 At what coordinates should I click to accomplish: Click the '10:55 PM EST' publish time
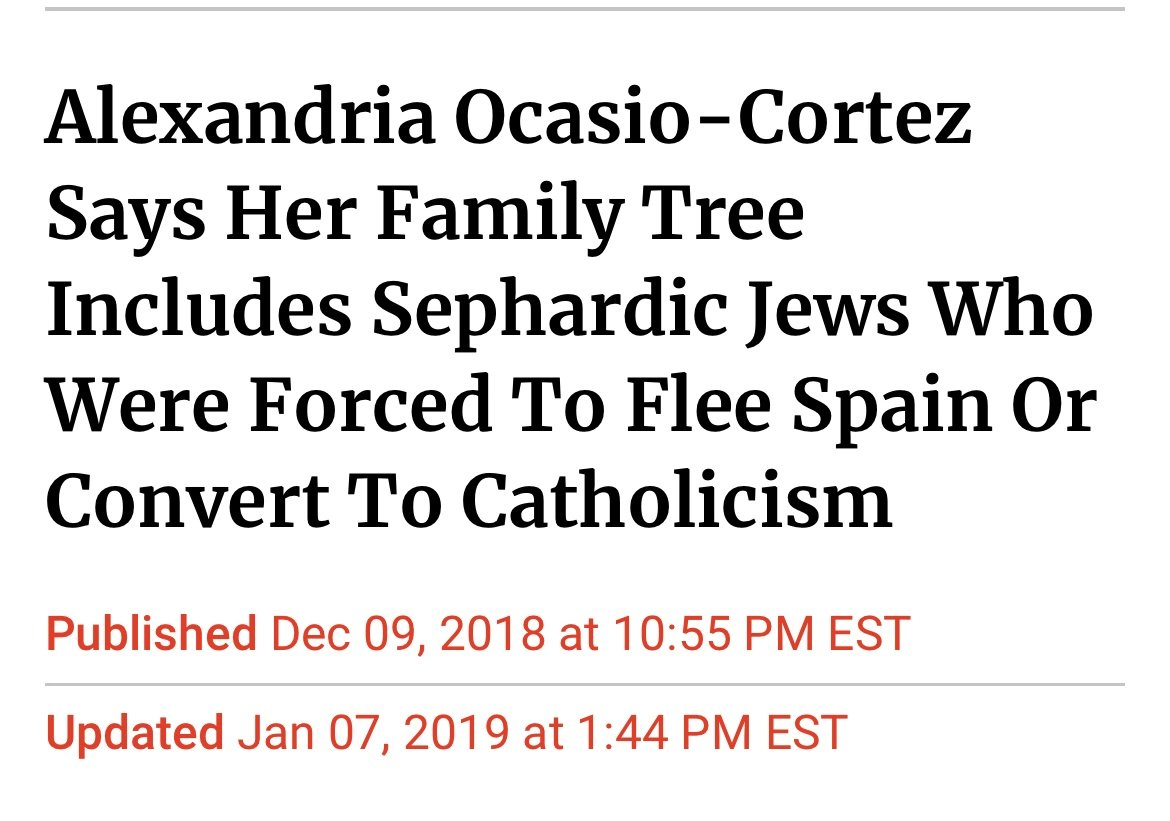pyautogui.click(x=762, y=634)
